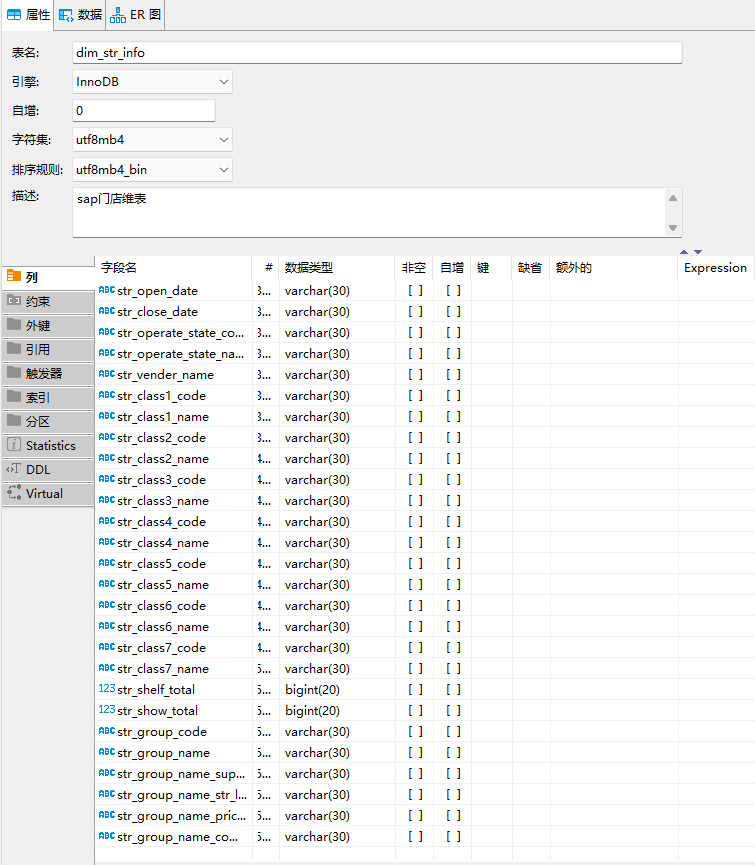Open the 排序规则 utf8mb4_bin dropdown
This screenshot has height=865, width=755.
tap(152, 169)
